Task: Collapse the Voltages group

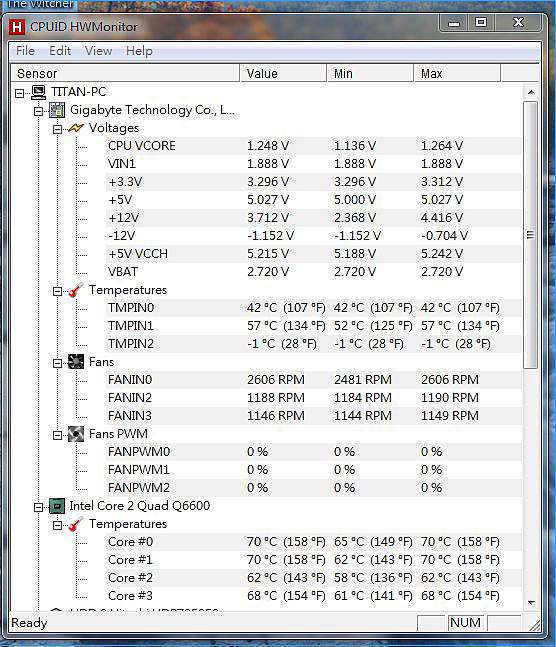Action: [57, 130]
